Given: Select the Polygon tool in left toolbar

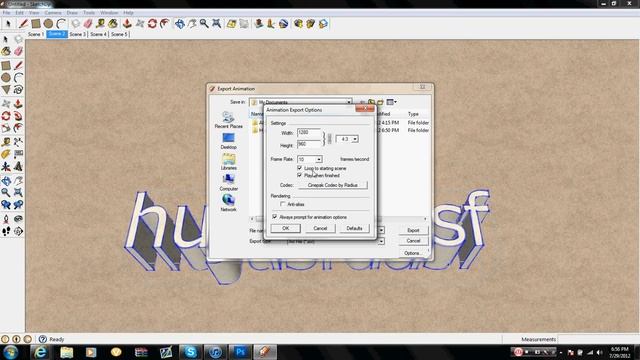Looking at the screenshot, I should (6, 90).
